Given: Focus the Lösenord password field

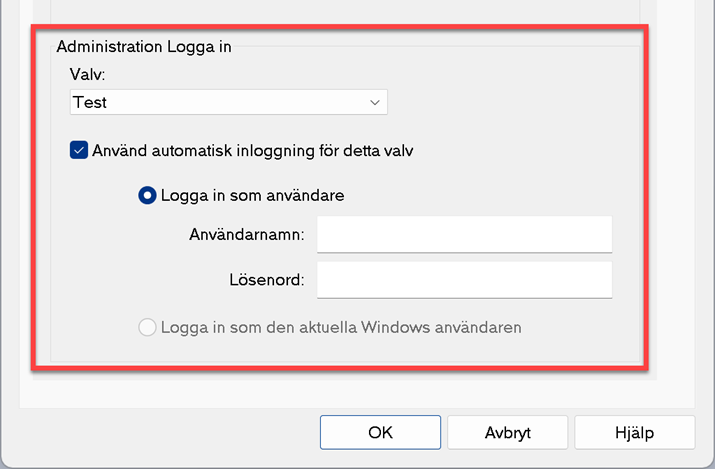Looking at the screenshot, I should (464, 280).
